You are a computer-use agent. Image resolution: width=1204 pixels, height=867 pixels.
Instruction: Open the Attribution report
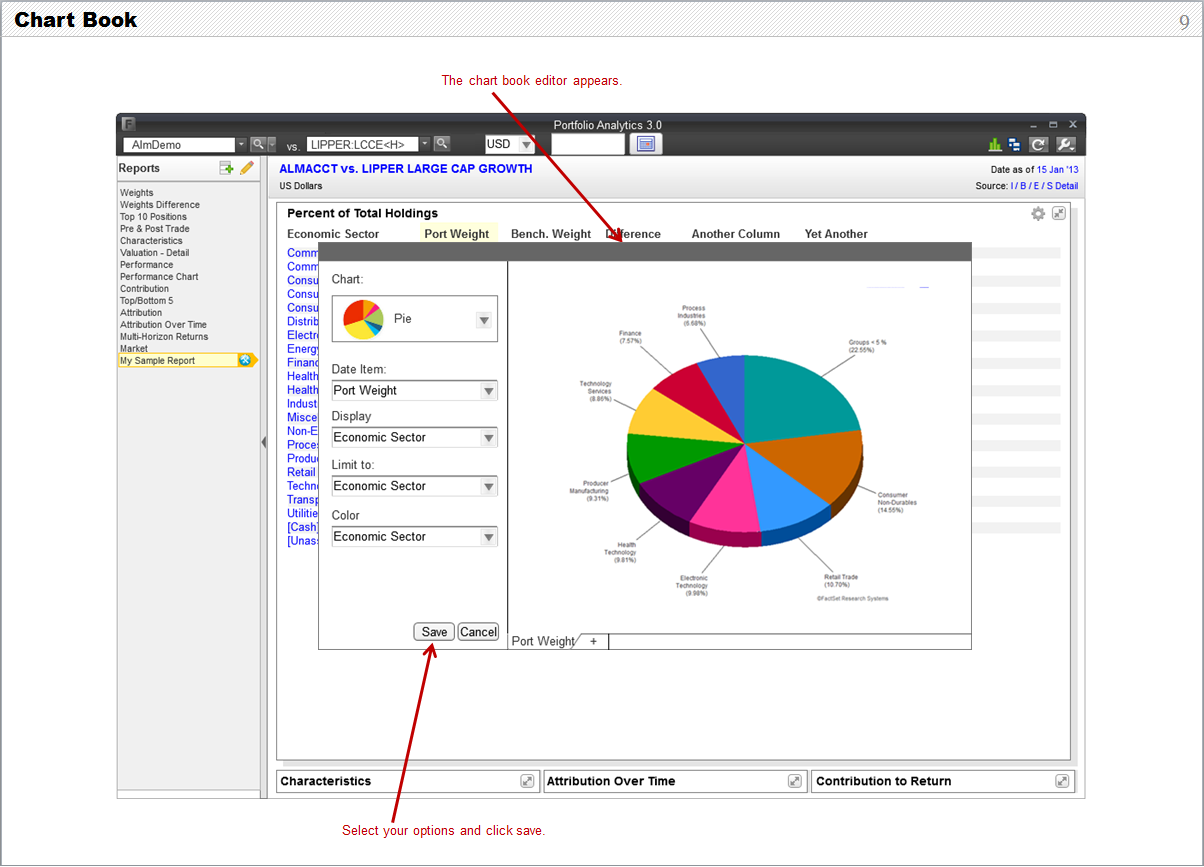coord(141,313)
